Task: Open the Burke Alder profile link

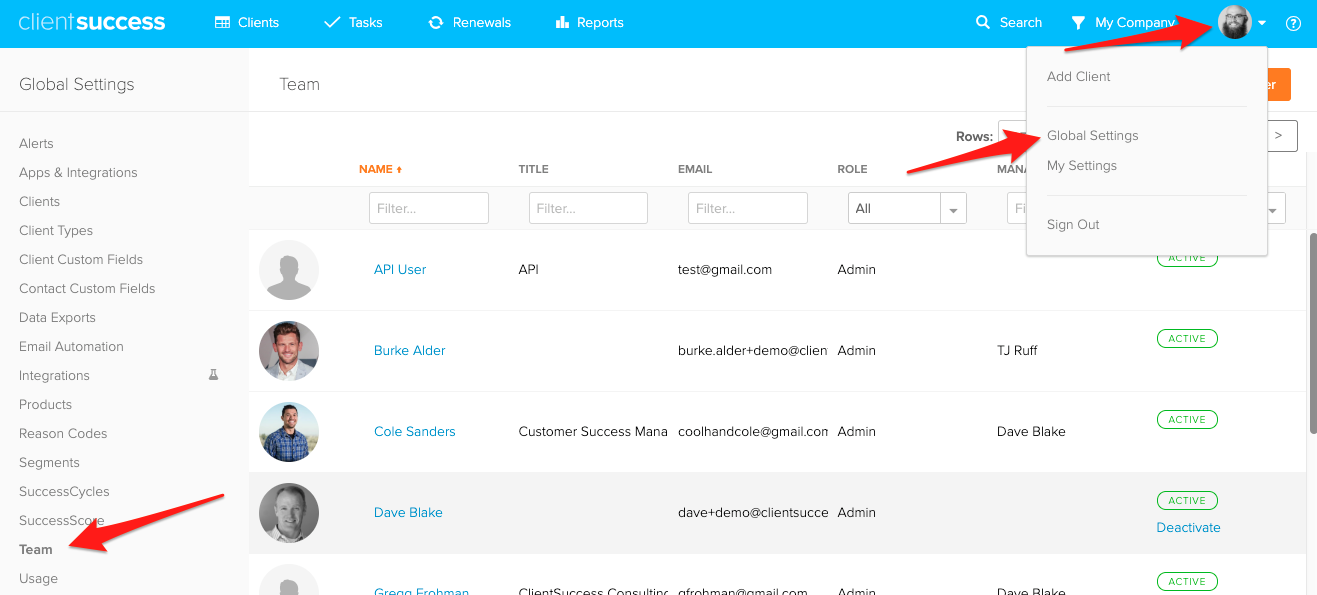Action: coord(410,350)
